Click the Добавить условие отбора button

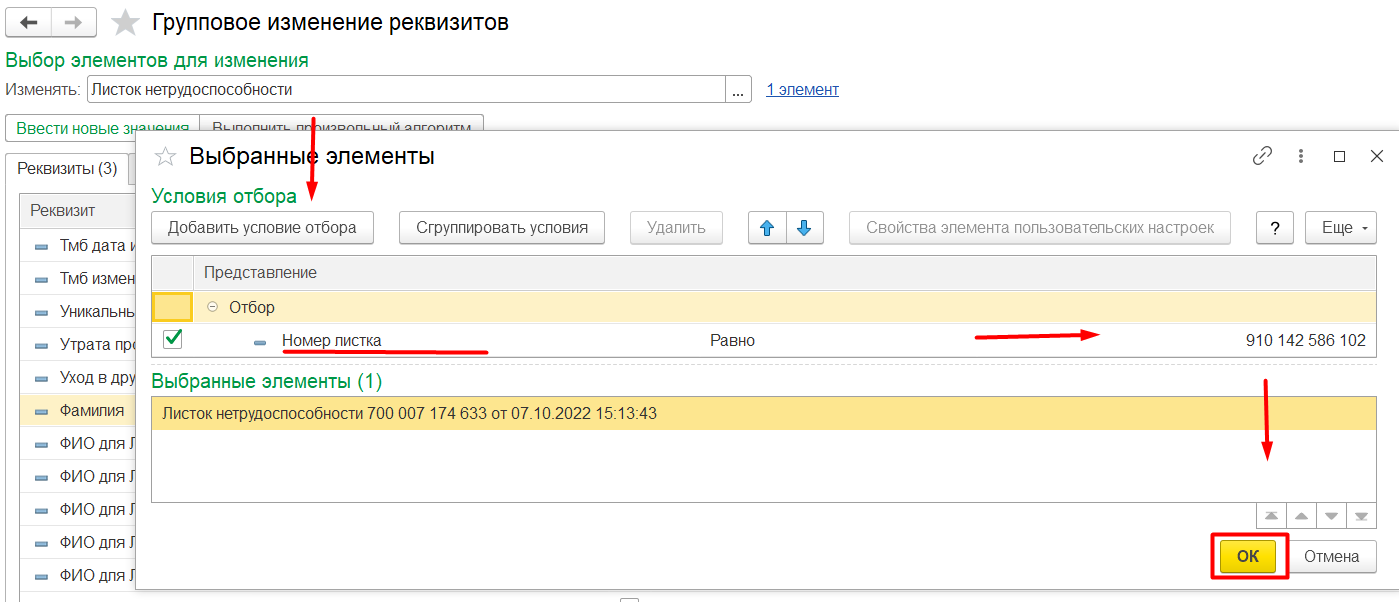[x=262, y=228]
